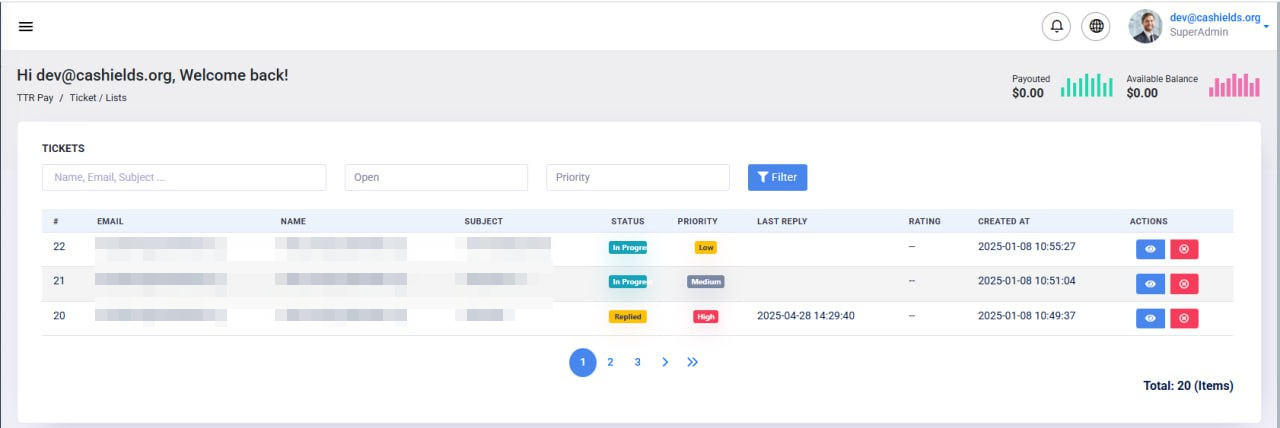The image size is (1280, 428).
Task: Click In Progress status badge of ticket 21
Action: (628, 282)
